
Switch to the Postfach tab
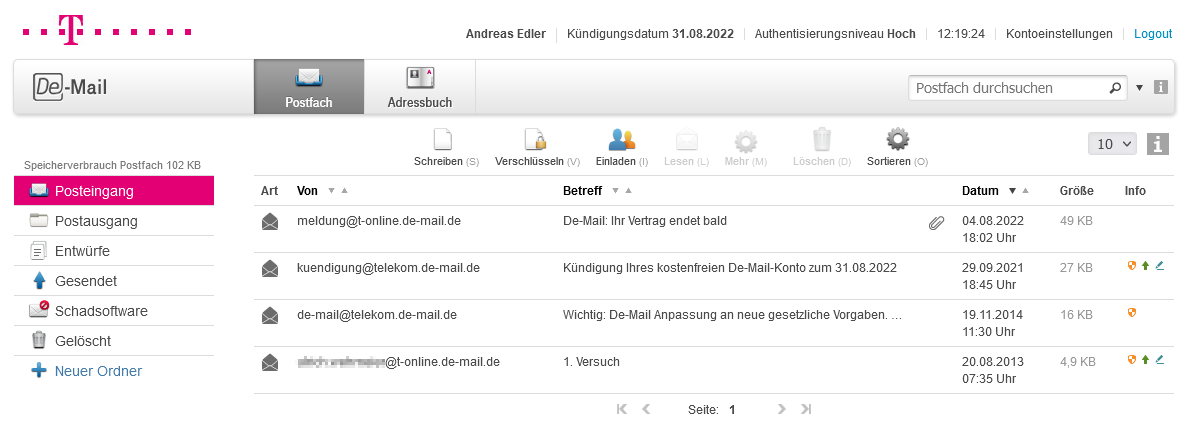click(309, 87)
